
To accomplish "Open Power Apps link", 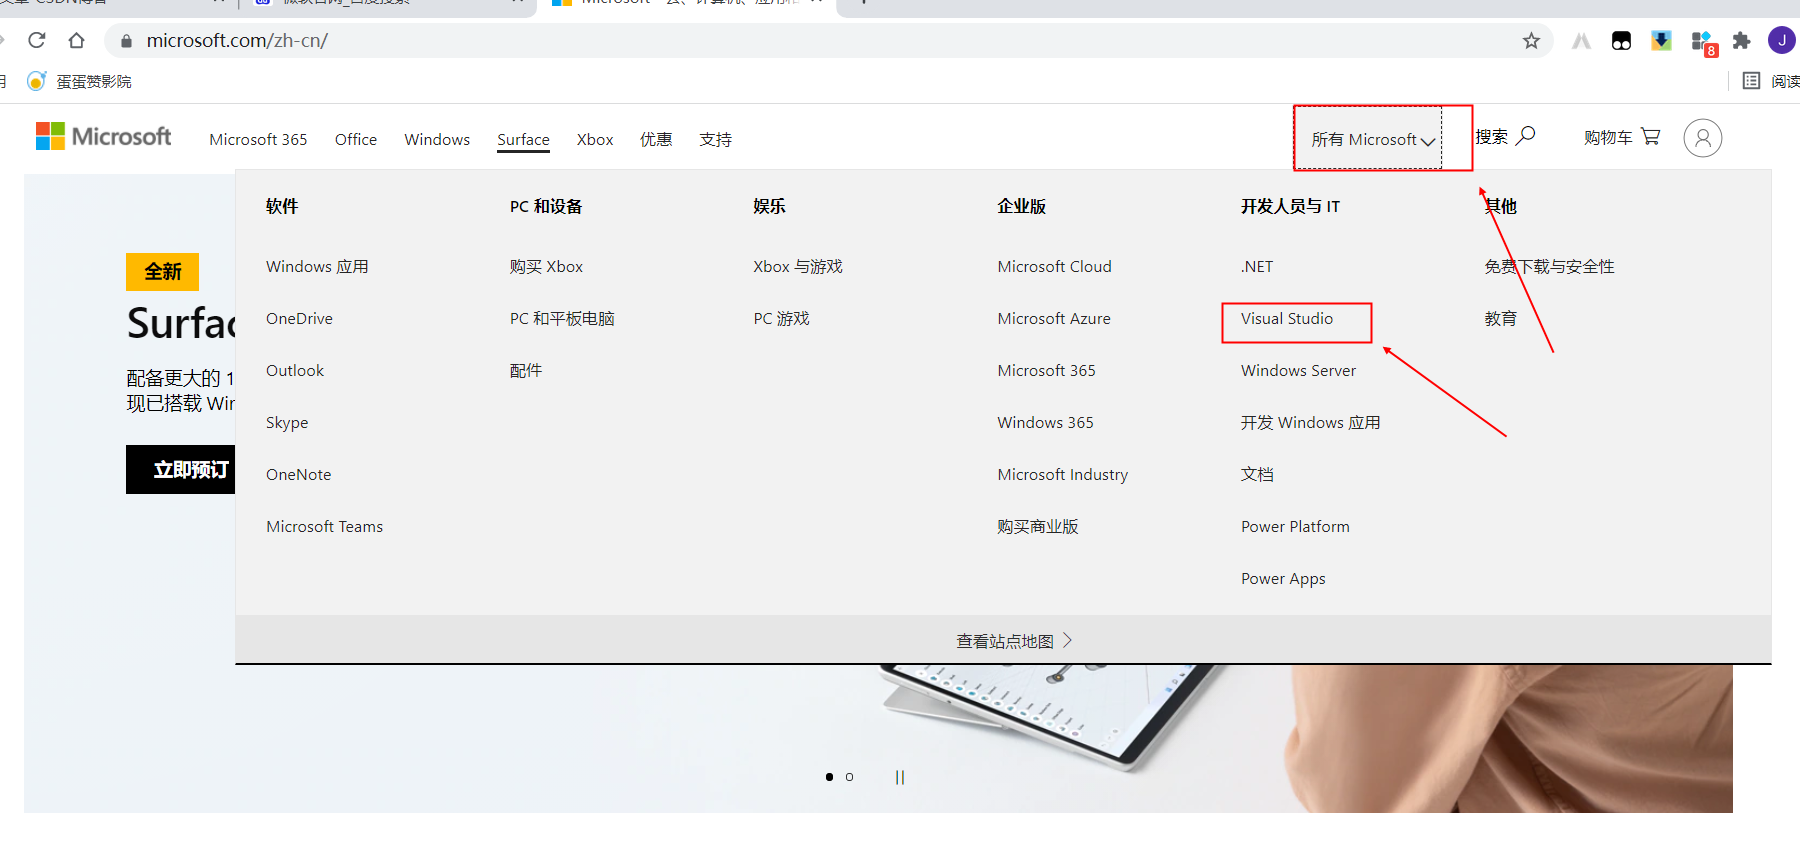I will pos(1283,578).
